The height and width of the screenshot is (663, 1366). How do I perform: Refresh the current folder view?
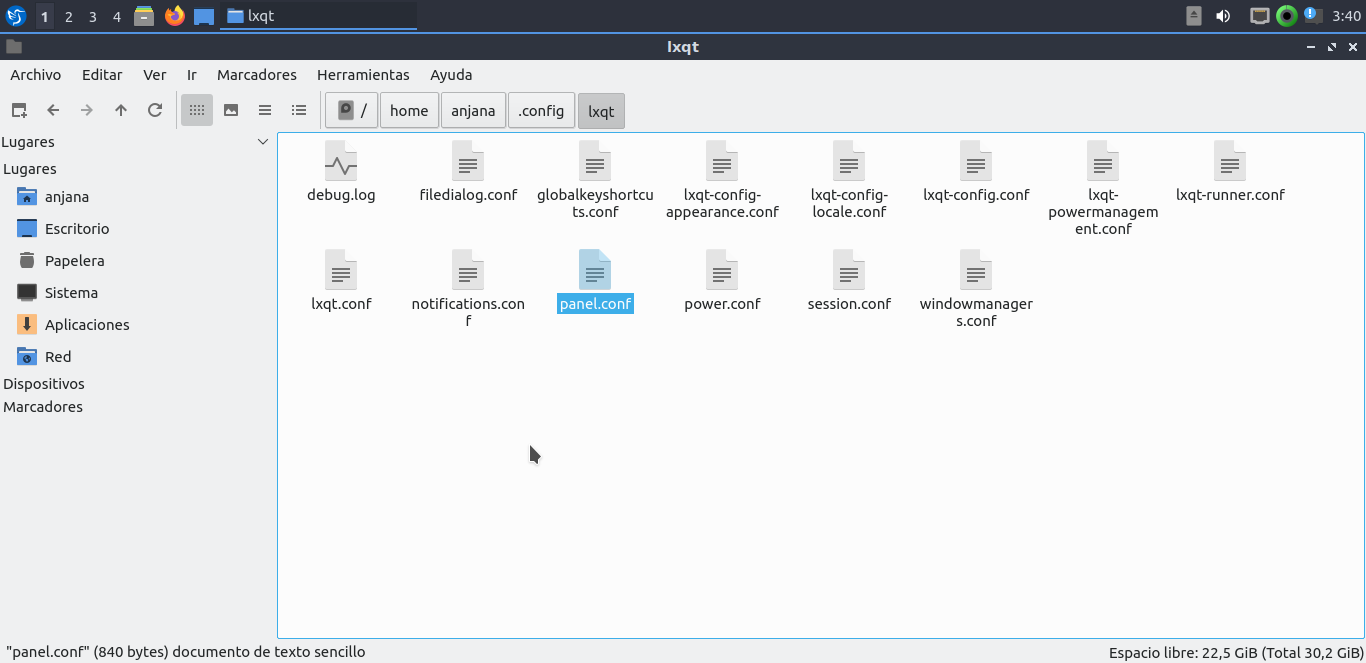pyautogui.click(x=155, y=110)
